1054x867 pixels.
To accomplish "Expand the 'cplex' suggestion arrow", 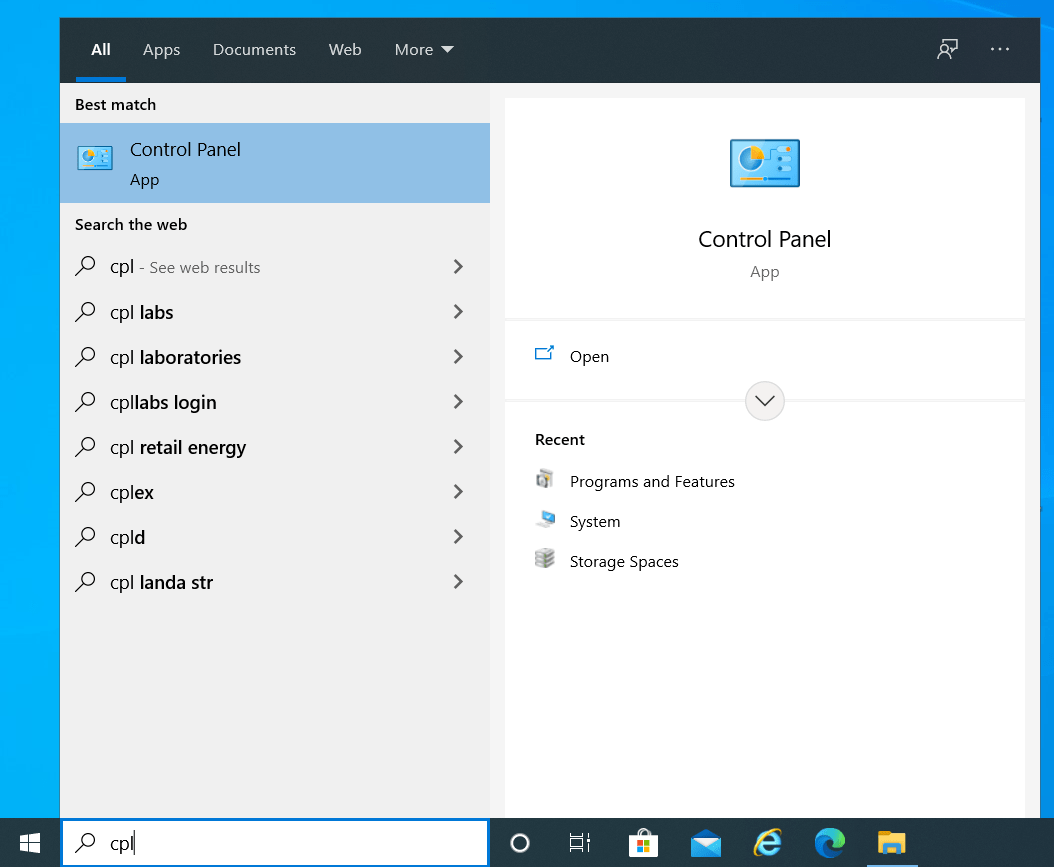I will (458, 492).
